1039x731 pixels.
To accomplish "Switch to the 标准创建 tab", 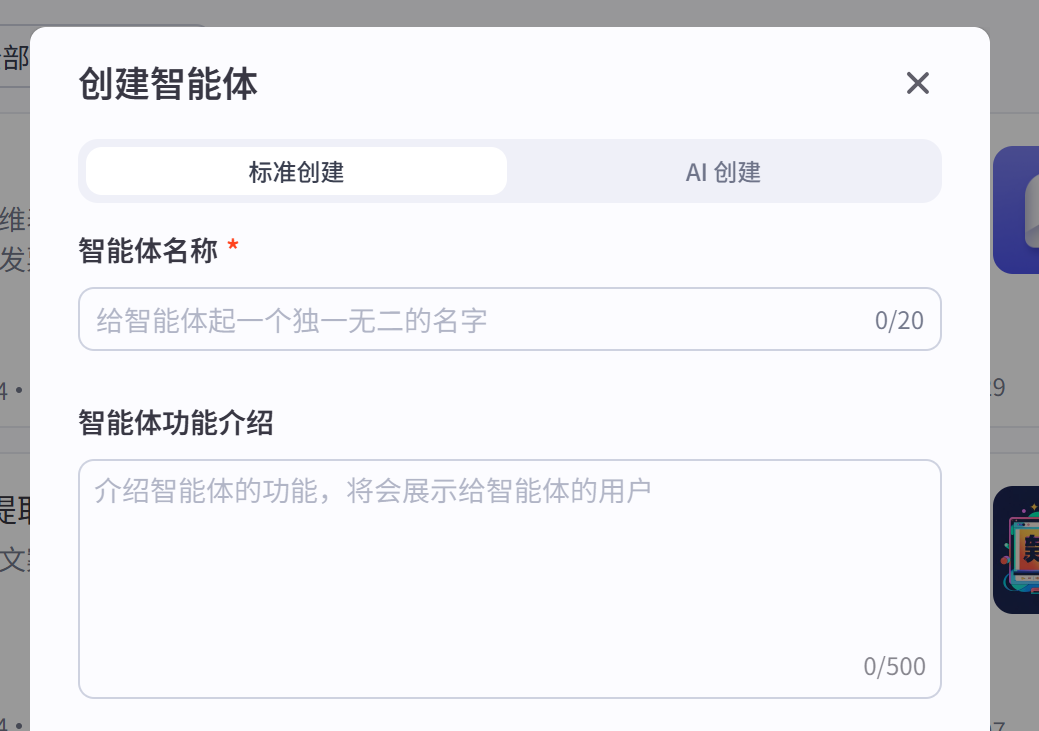I will tap(296, 172).
